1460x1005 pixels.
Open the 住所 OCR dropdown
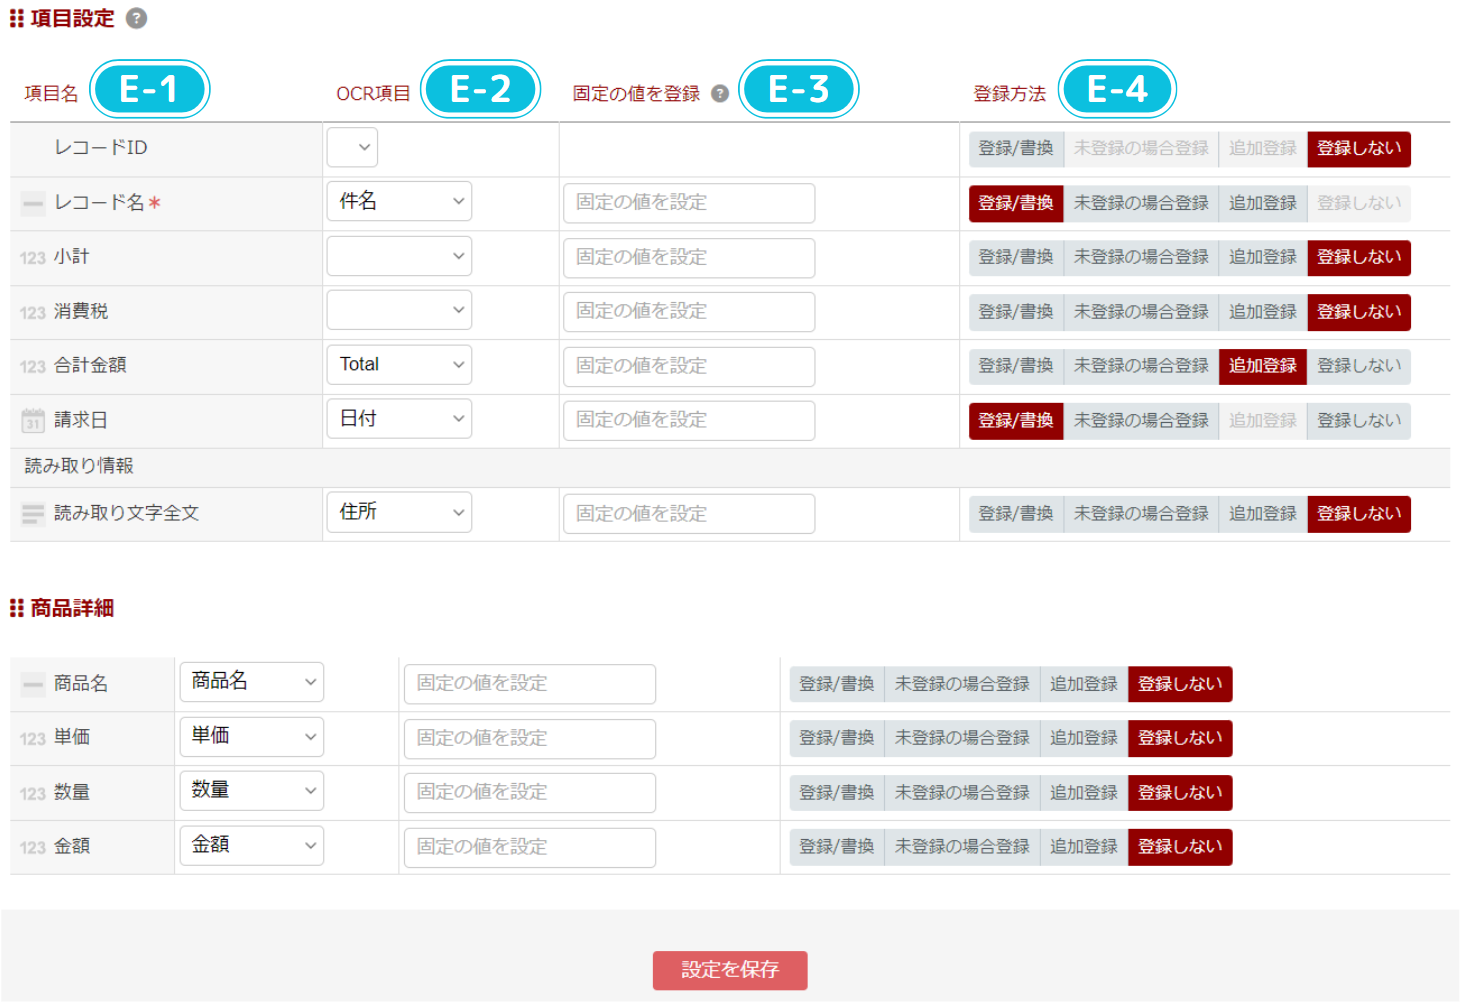[399, 513]
